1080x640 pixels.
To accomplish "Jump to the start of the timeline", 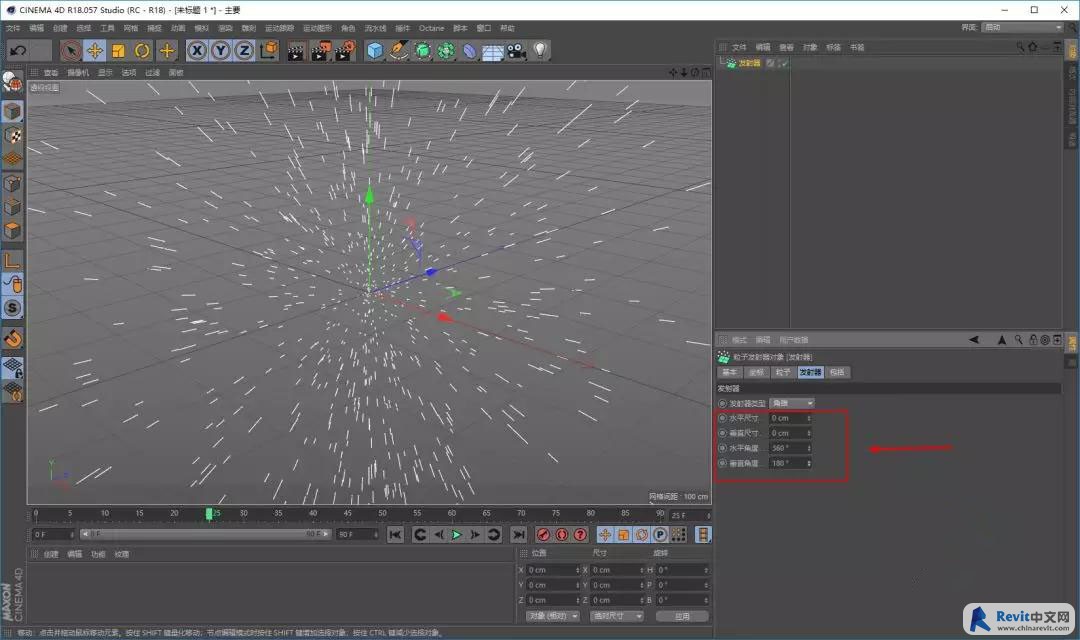I will 395,535.
